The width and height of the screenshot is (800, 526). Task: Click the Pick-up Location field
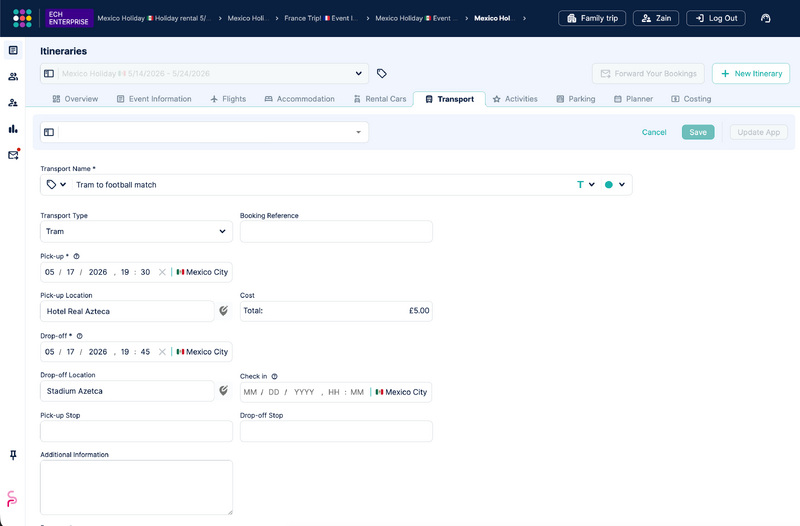[x=127, y=311]
